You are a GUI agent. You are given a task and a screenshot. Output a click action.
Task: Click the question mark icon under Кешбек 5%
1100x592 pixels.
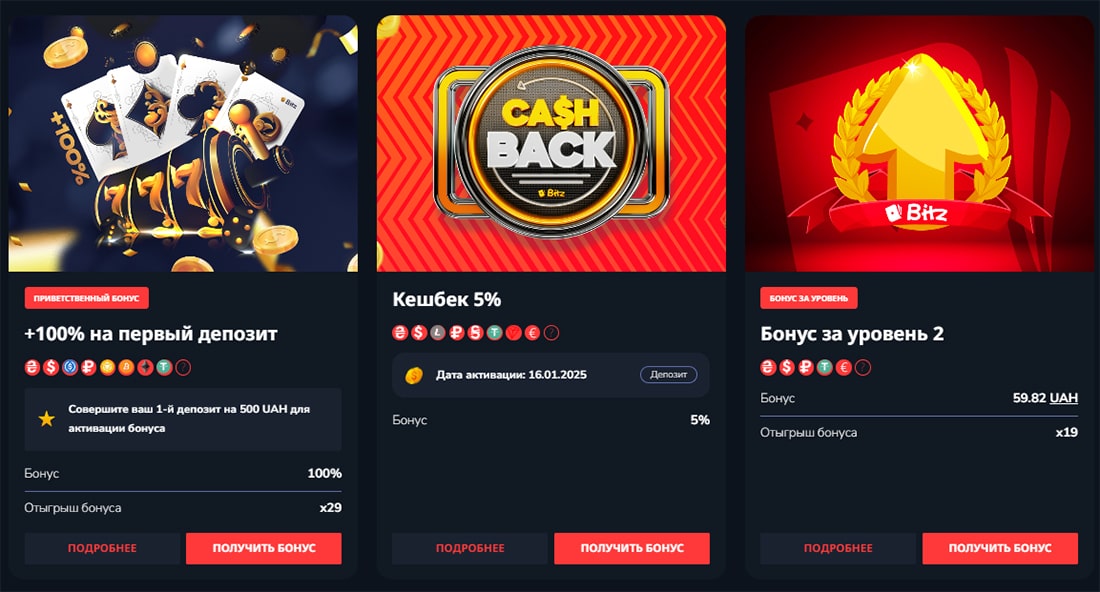click(x=551, y=332)
